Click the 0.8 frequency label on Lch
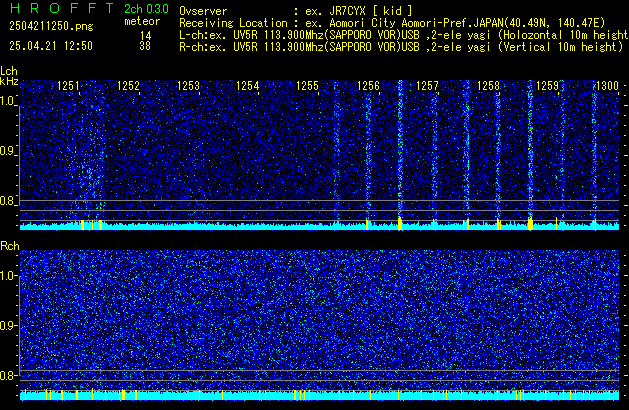 coord(8,201)
